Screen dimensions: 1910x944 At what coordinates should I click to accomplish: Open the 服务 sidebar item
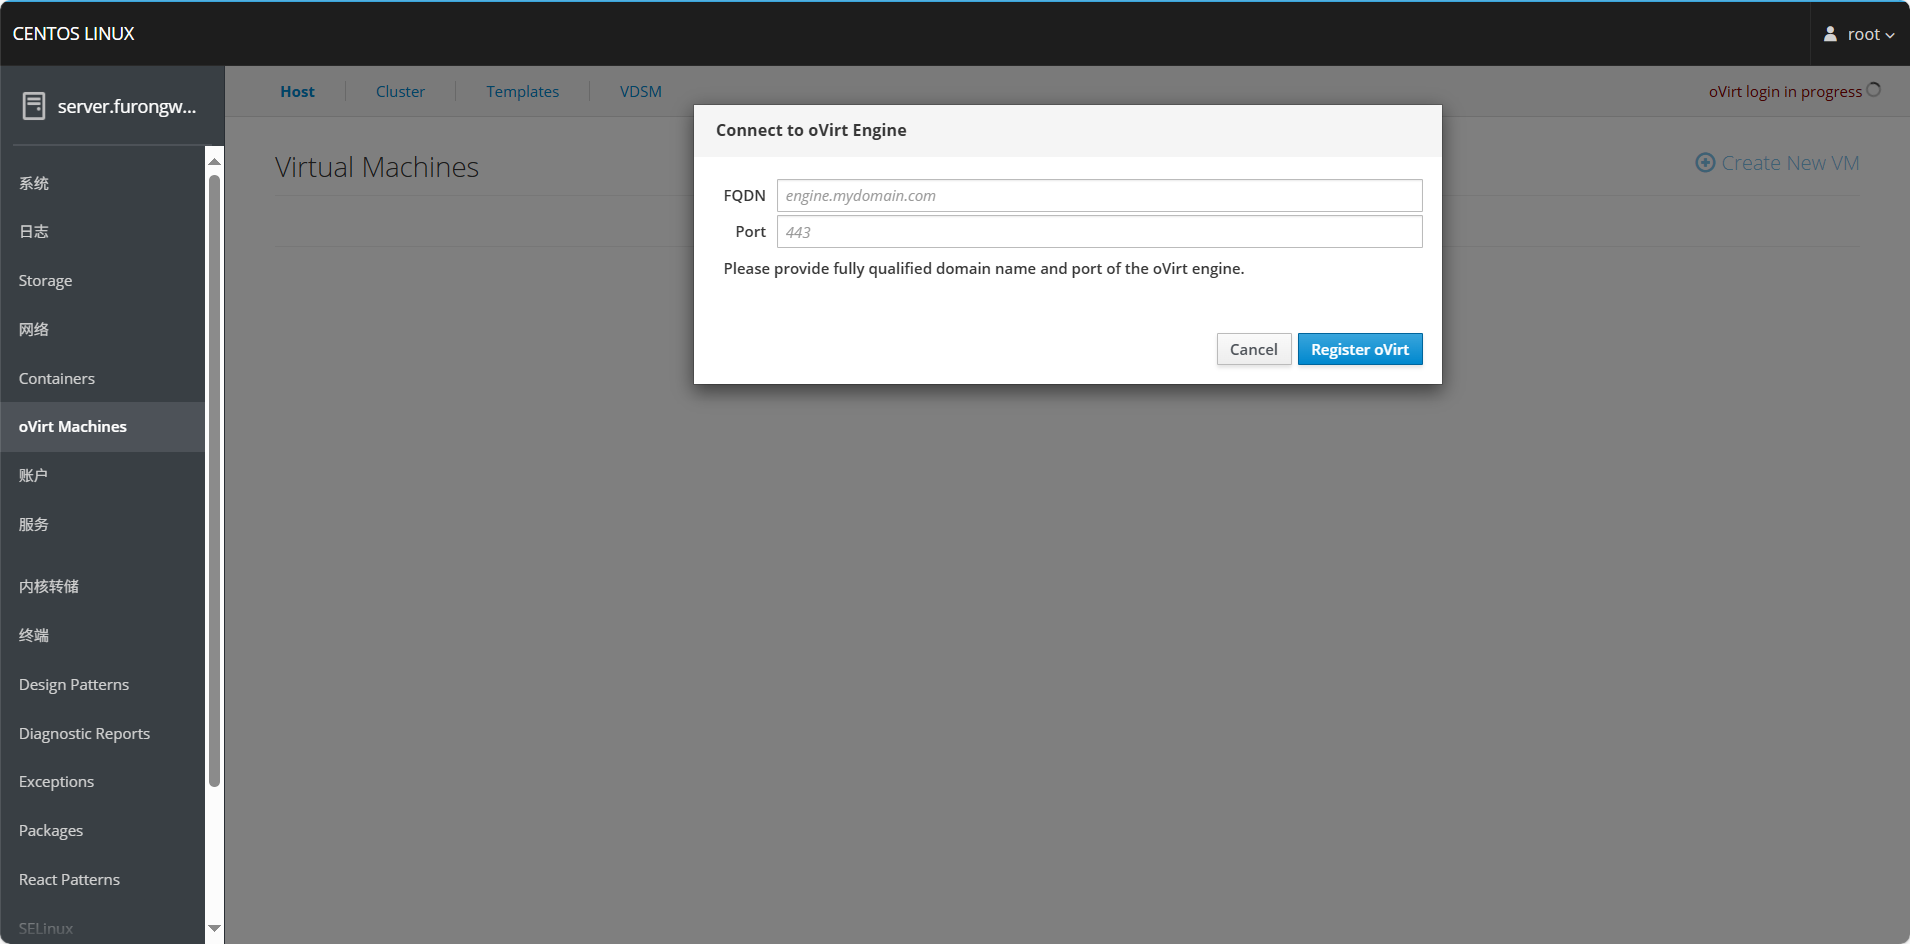(102, 524)
